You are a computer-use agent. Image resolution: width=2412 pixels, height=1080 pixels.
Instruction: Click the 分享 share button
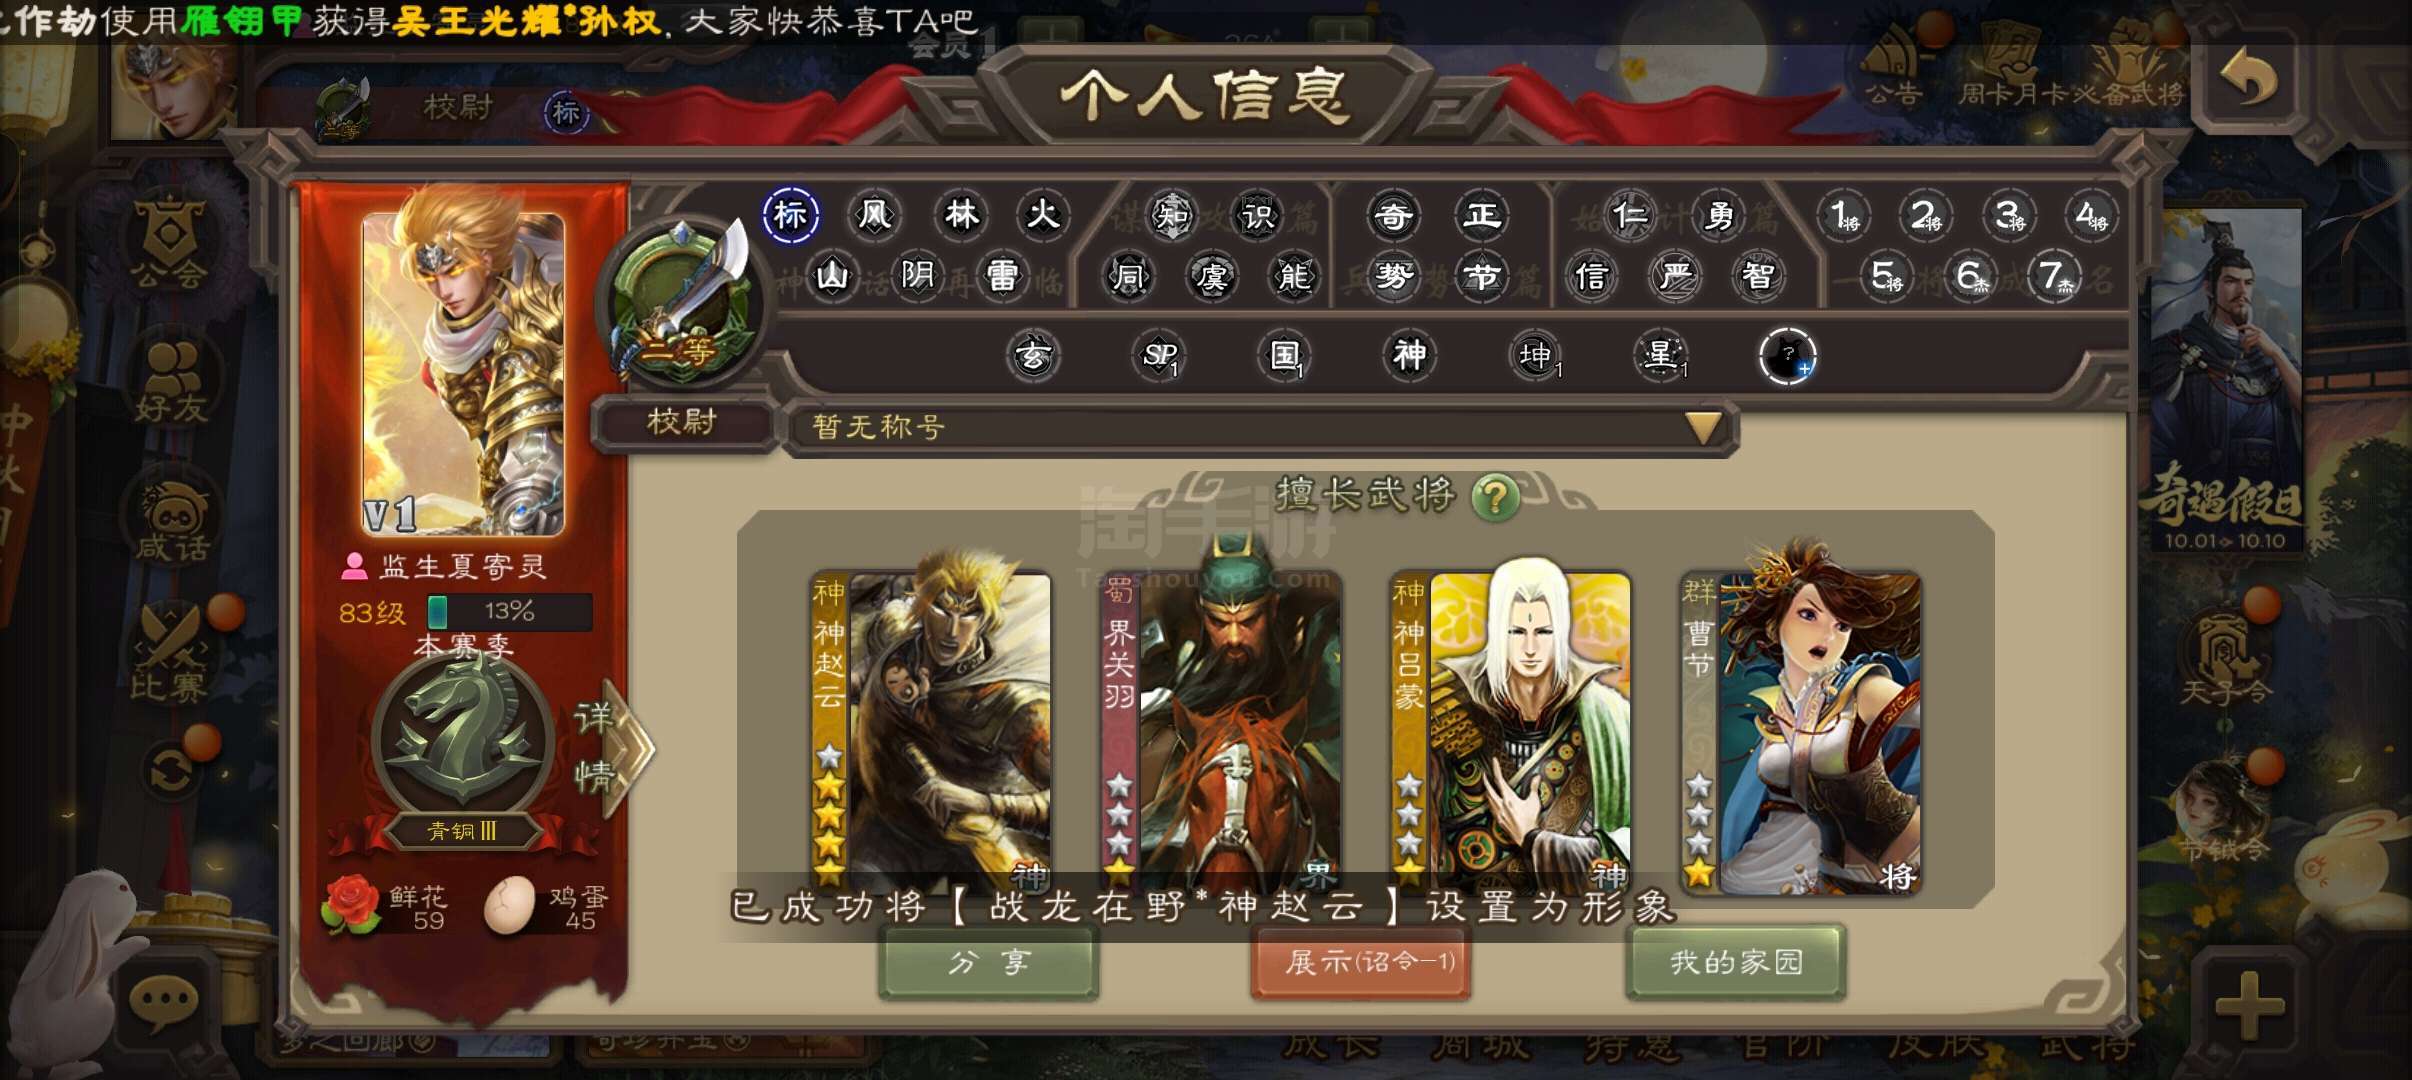coord(989,962)
